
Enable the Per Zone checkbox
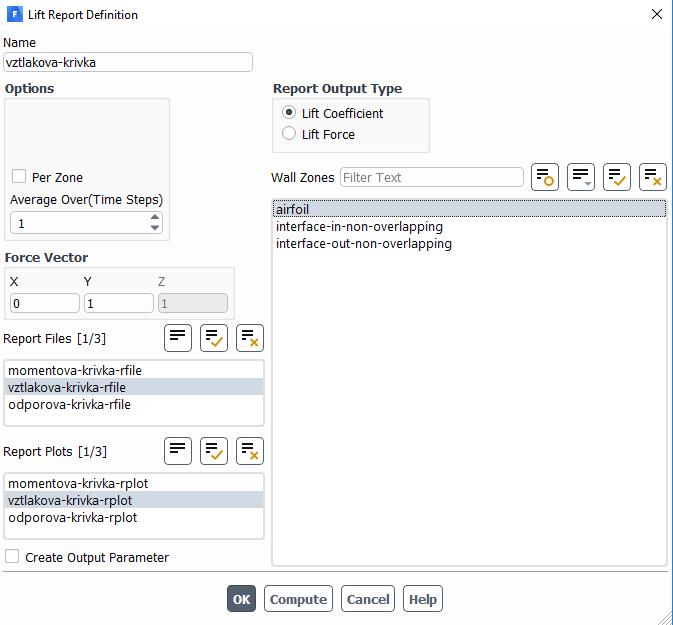coord(19,176)
